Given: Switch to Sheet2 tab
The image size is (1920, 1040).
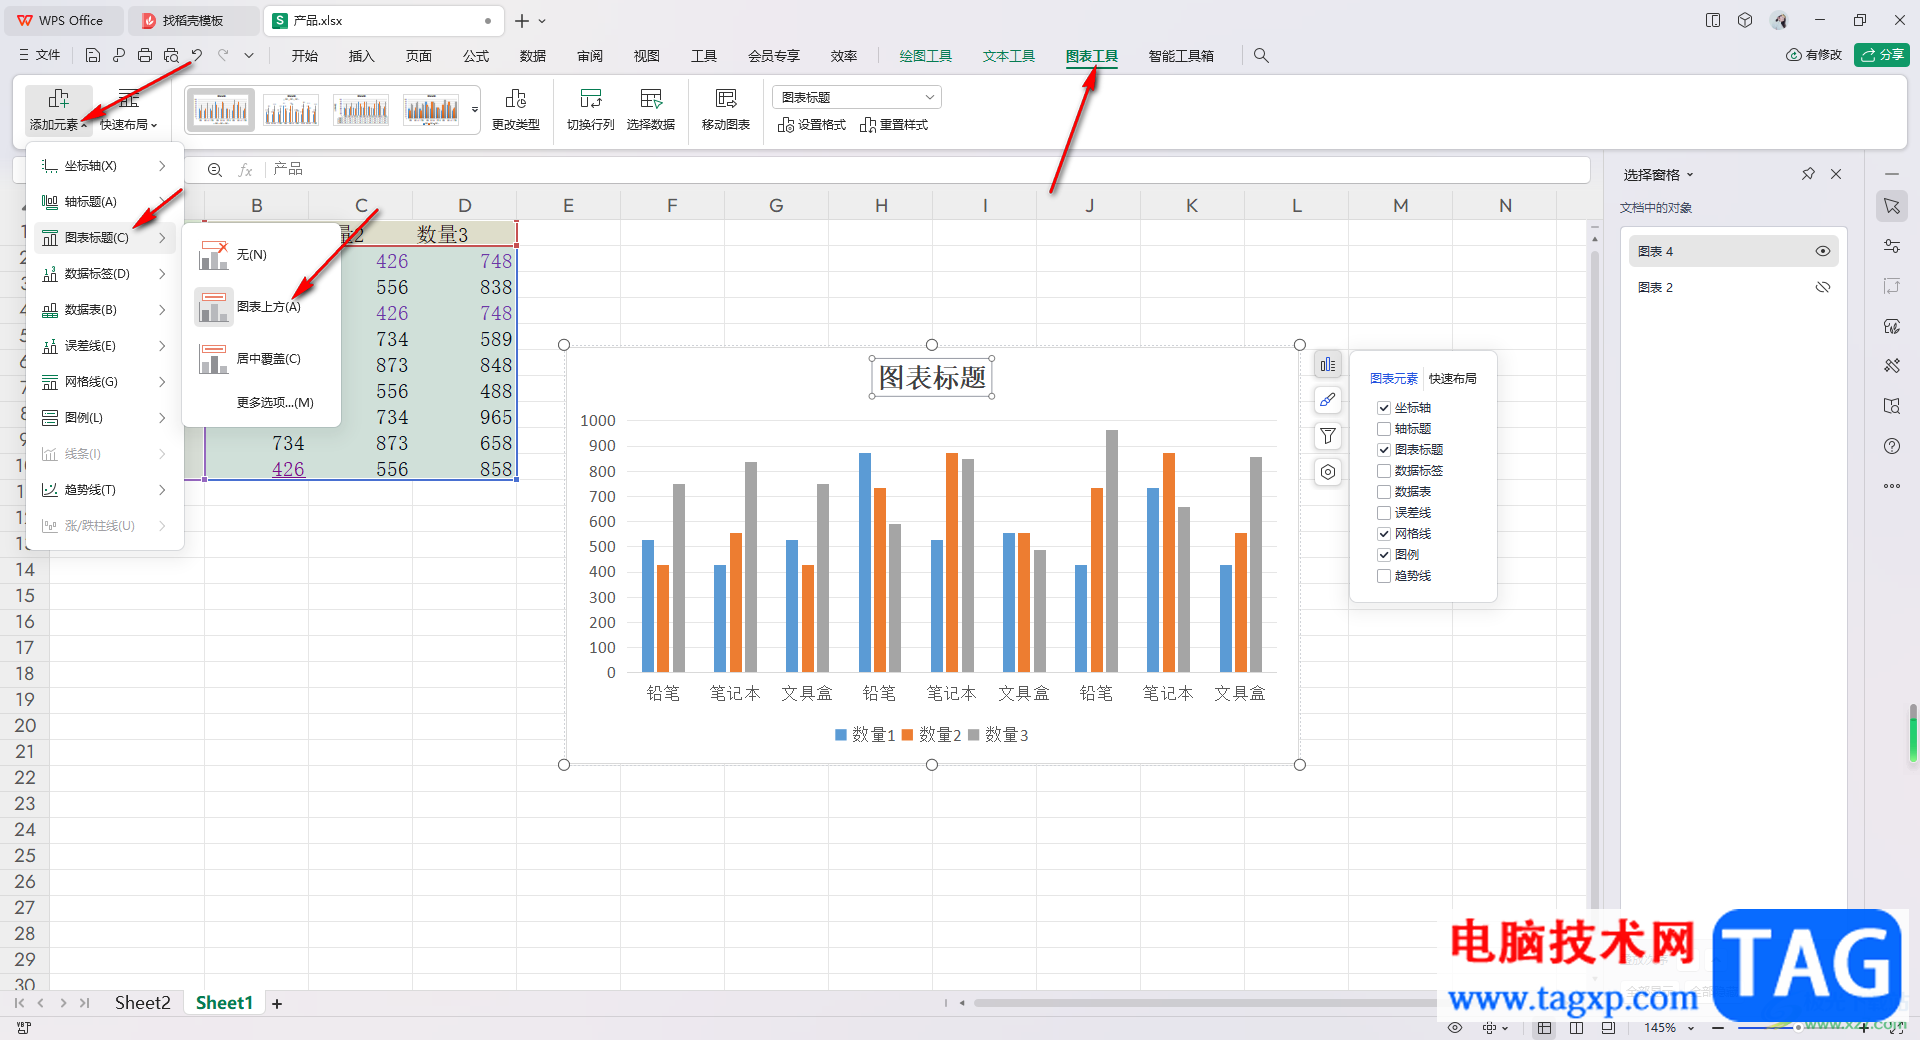Looking at the screenshot, I should pyautogui.click(x=142, y=1003).
